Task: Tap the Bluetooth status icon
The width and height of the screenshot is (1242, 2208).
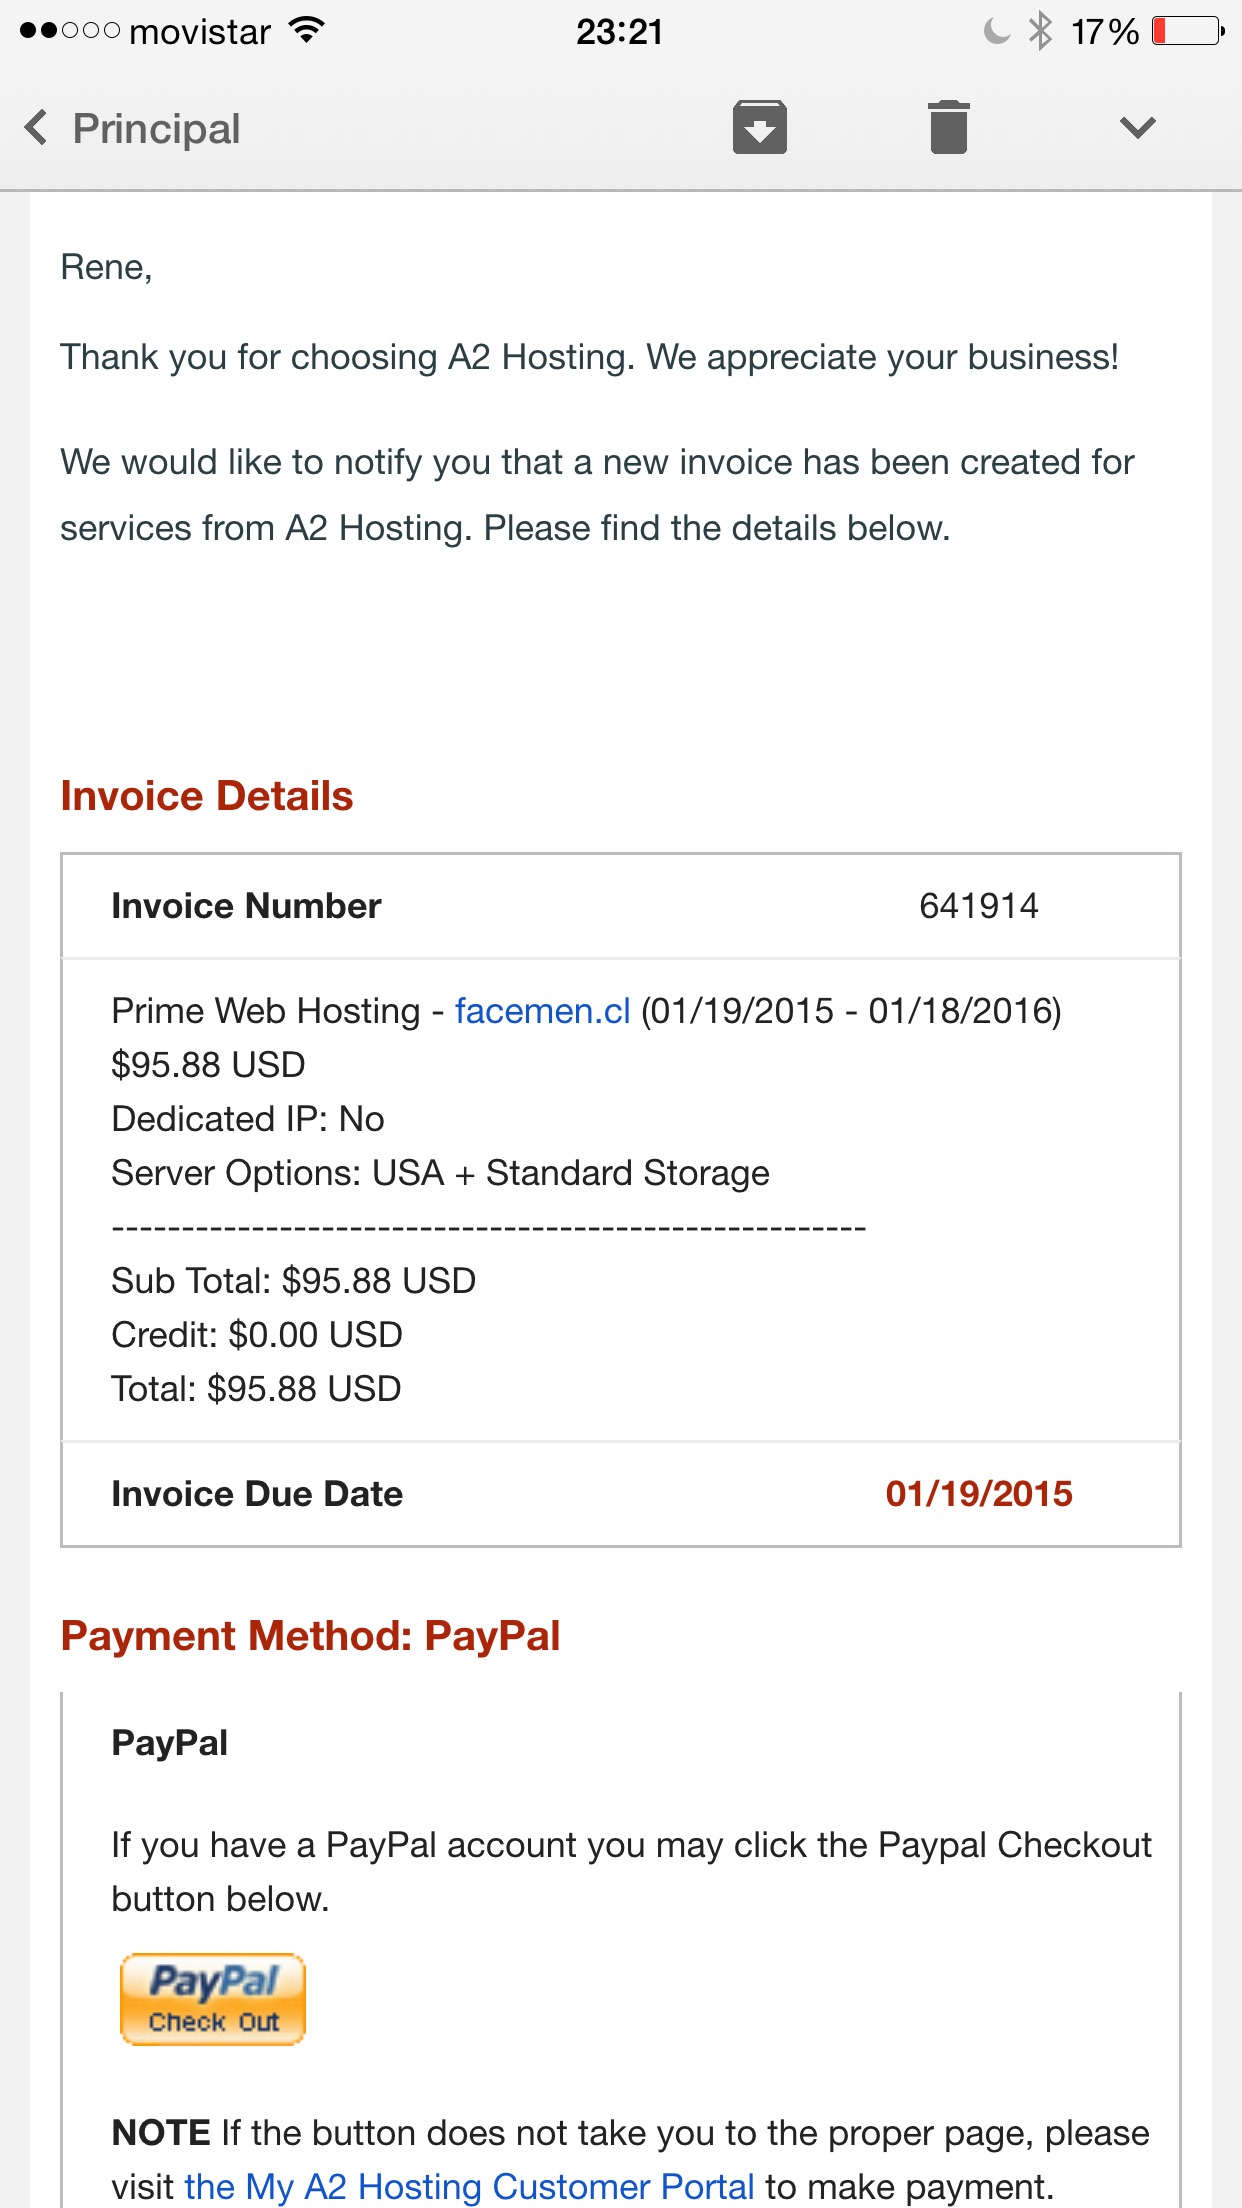Action: 1041,31
